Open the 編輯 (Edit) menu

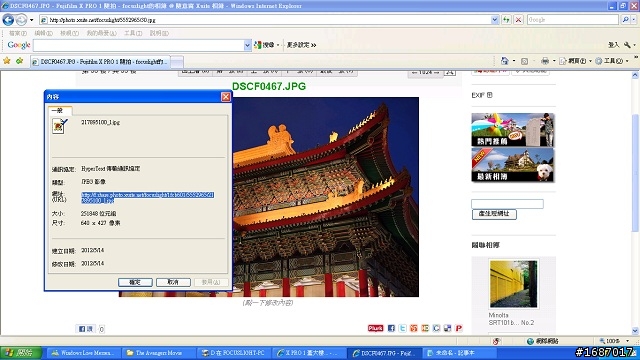(43, 33)
